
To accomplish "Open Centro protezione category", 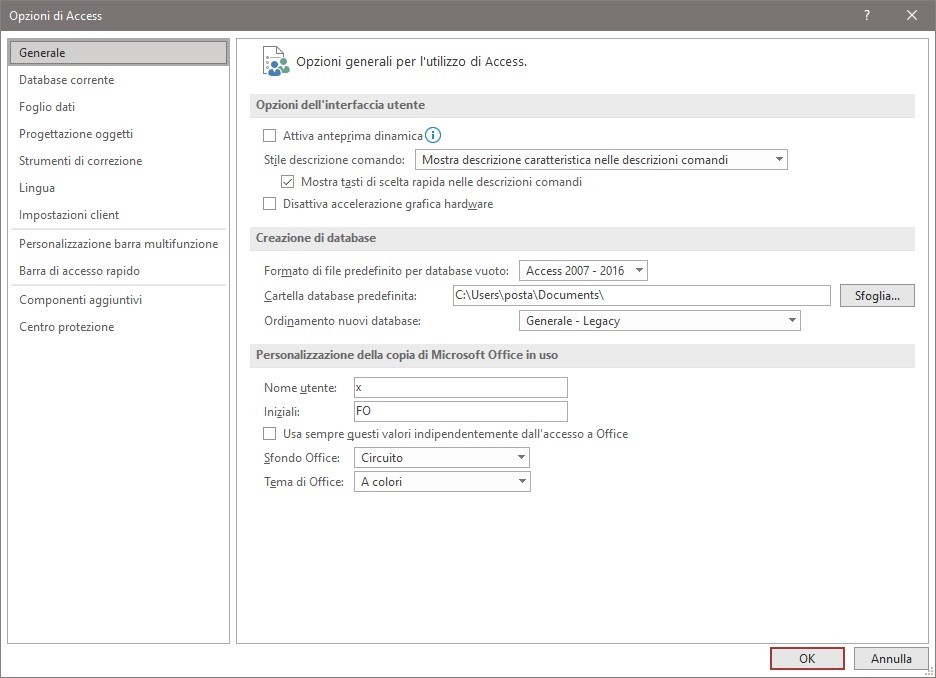I will 118,326.
